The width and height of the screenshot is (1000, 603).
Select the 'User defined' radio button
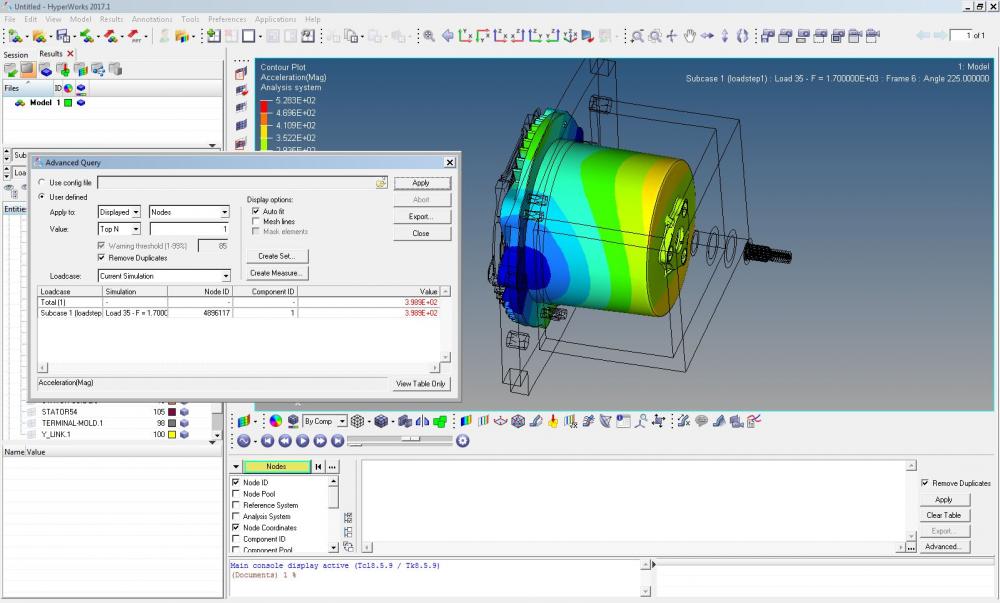coord(42,197)
